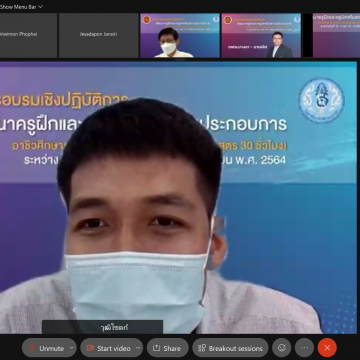Open video options arrow beside Start video
Image resolution: width=360 pixels, height=360 pixels.
pos(139,348)
